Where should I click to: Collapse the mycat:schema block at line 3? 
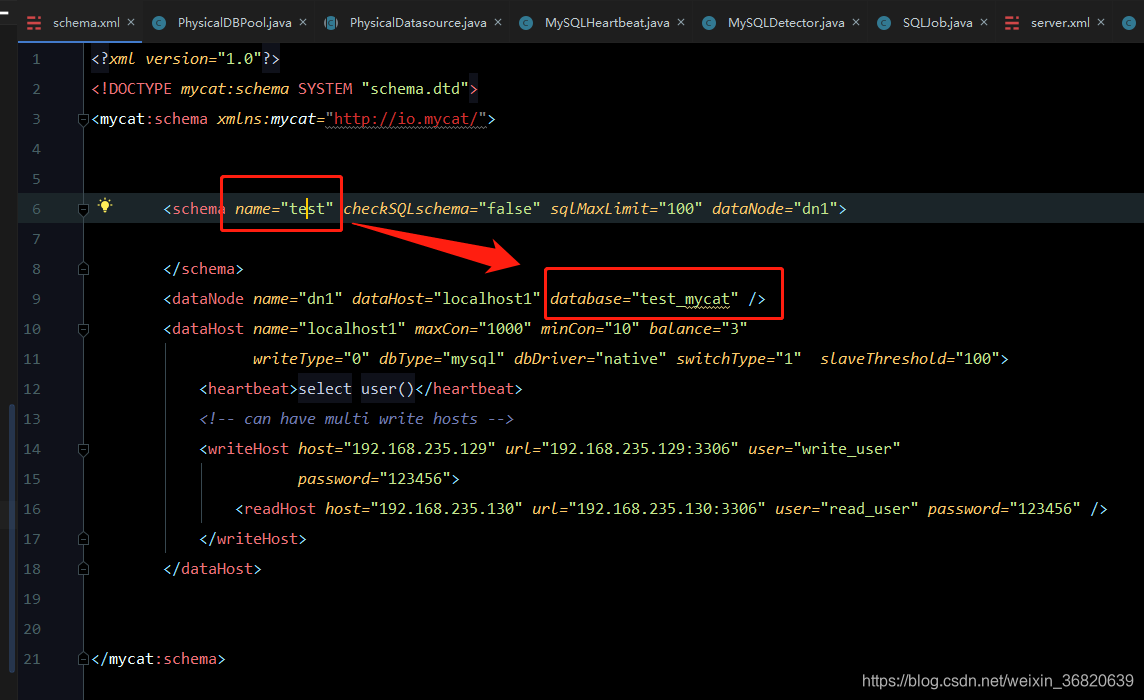tap(83, 120)
